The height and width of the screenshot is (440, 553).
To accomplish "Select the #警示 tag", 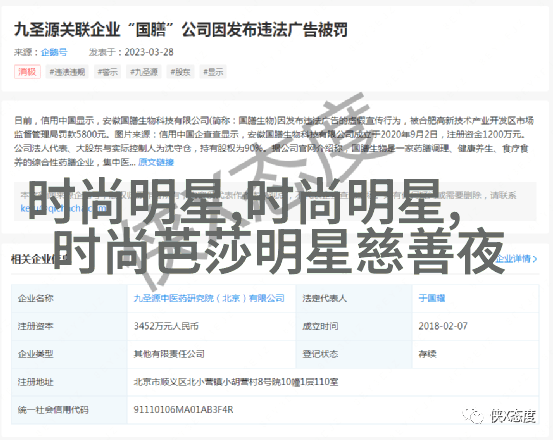I will [108, 72].
